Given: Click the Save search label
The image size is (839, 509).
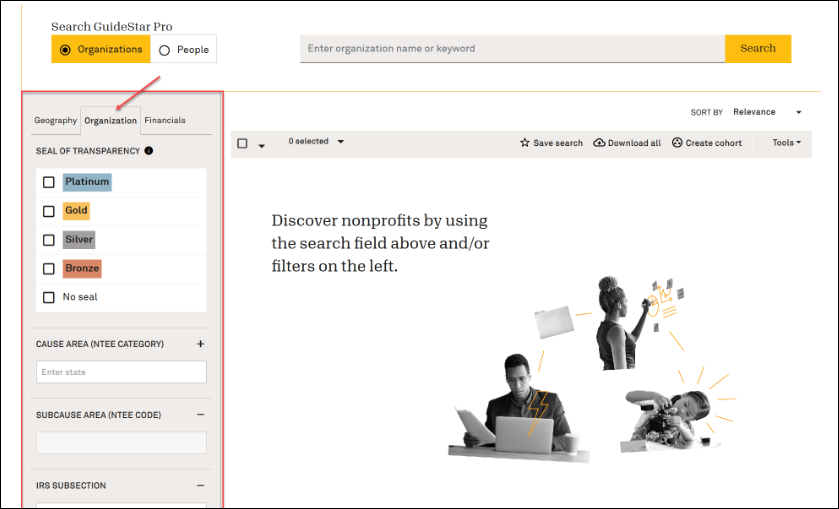Looking at the screenshot, I should pos(558,143).
